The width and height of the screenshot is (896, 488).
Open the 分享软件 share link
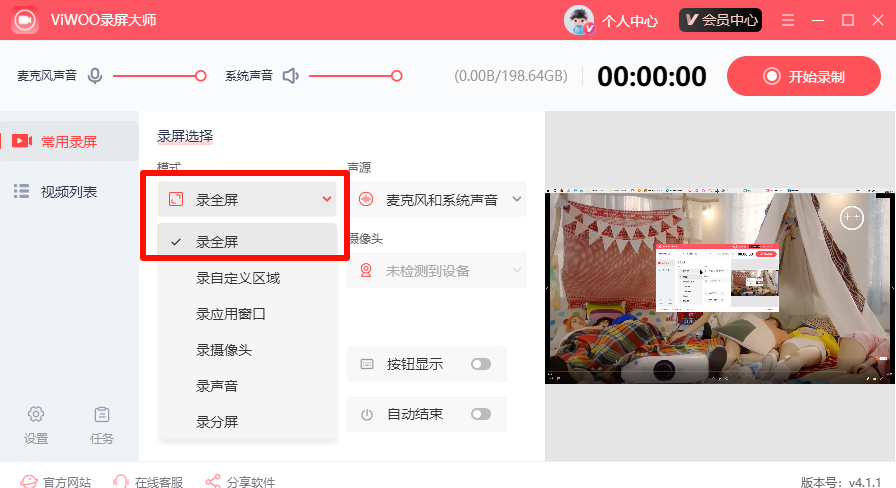(241, 482)
